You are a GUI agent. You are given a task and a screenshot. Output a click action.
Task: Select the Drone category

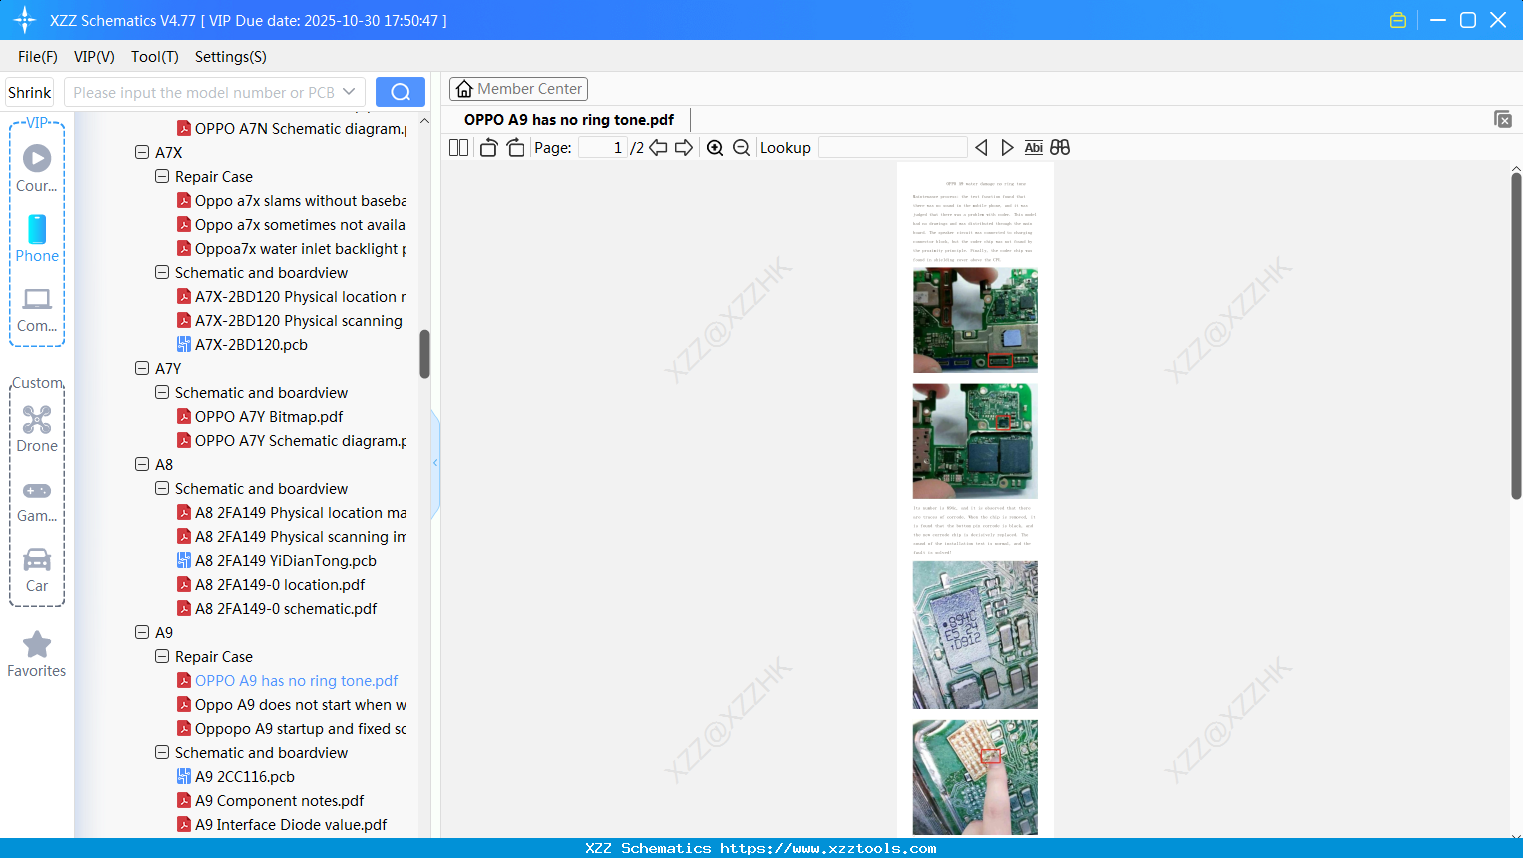37,429
